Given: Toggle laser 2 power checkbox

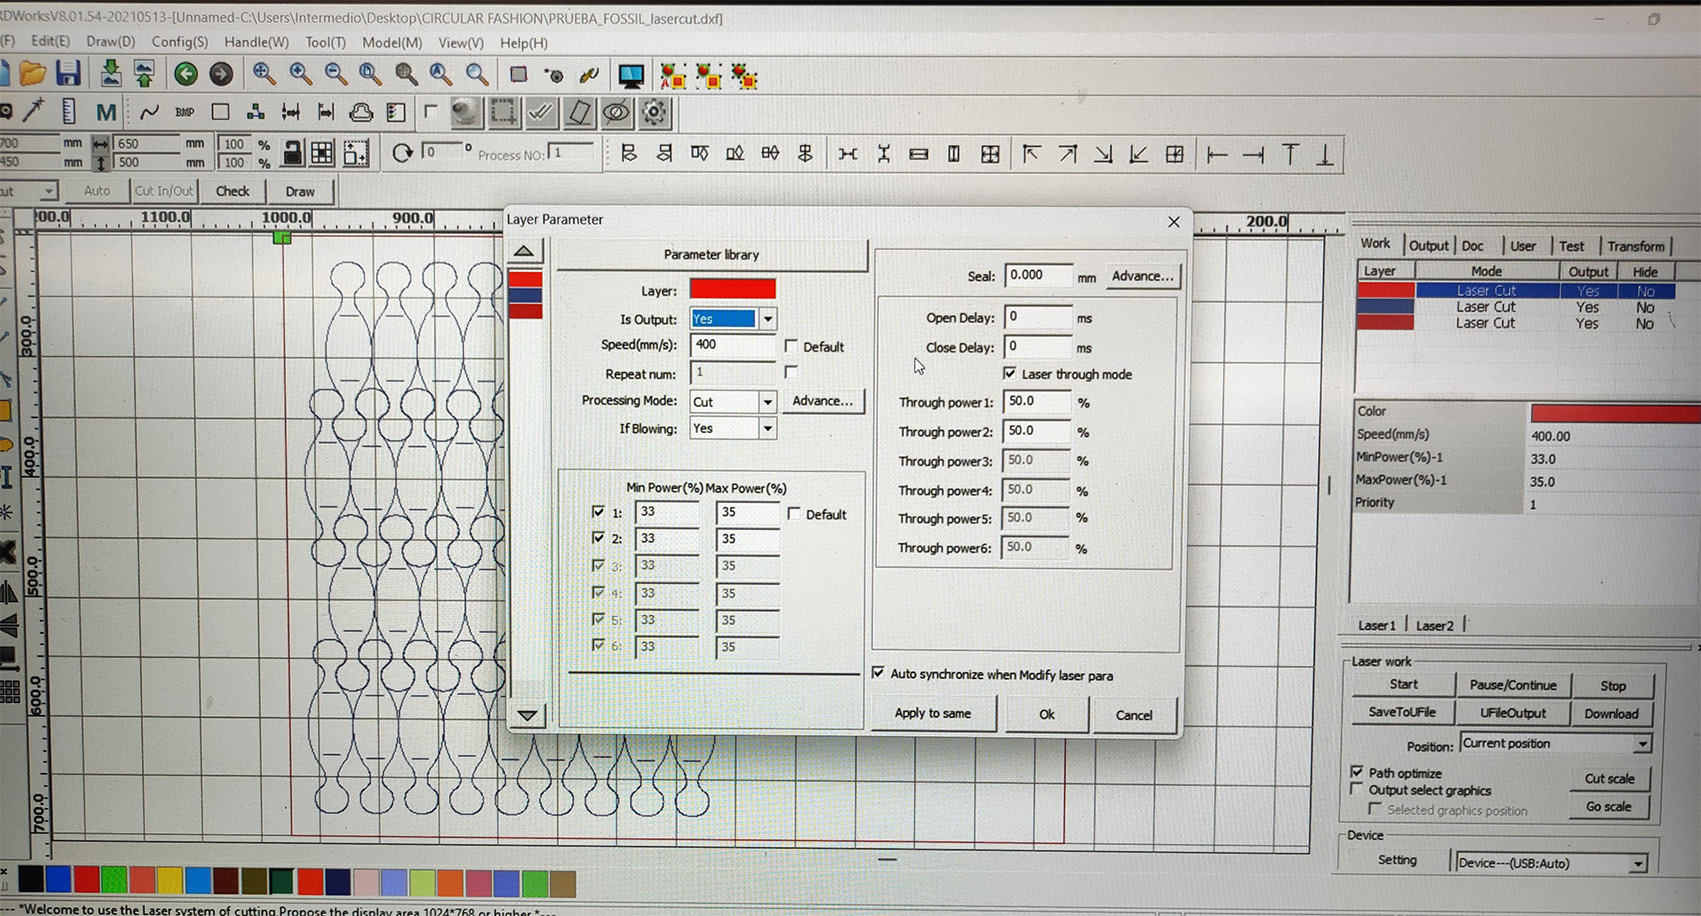Looking at the screenshot, I should click(598, 538).
